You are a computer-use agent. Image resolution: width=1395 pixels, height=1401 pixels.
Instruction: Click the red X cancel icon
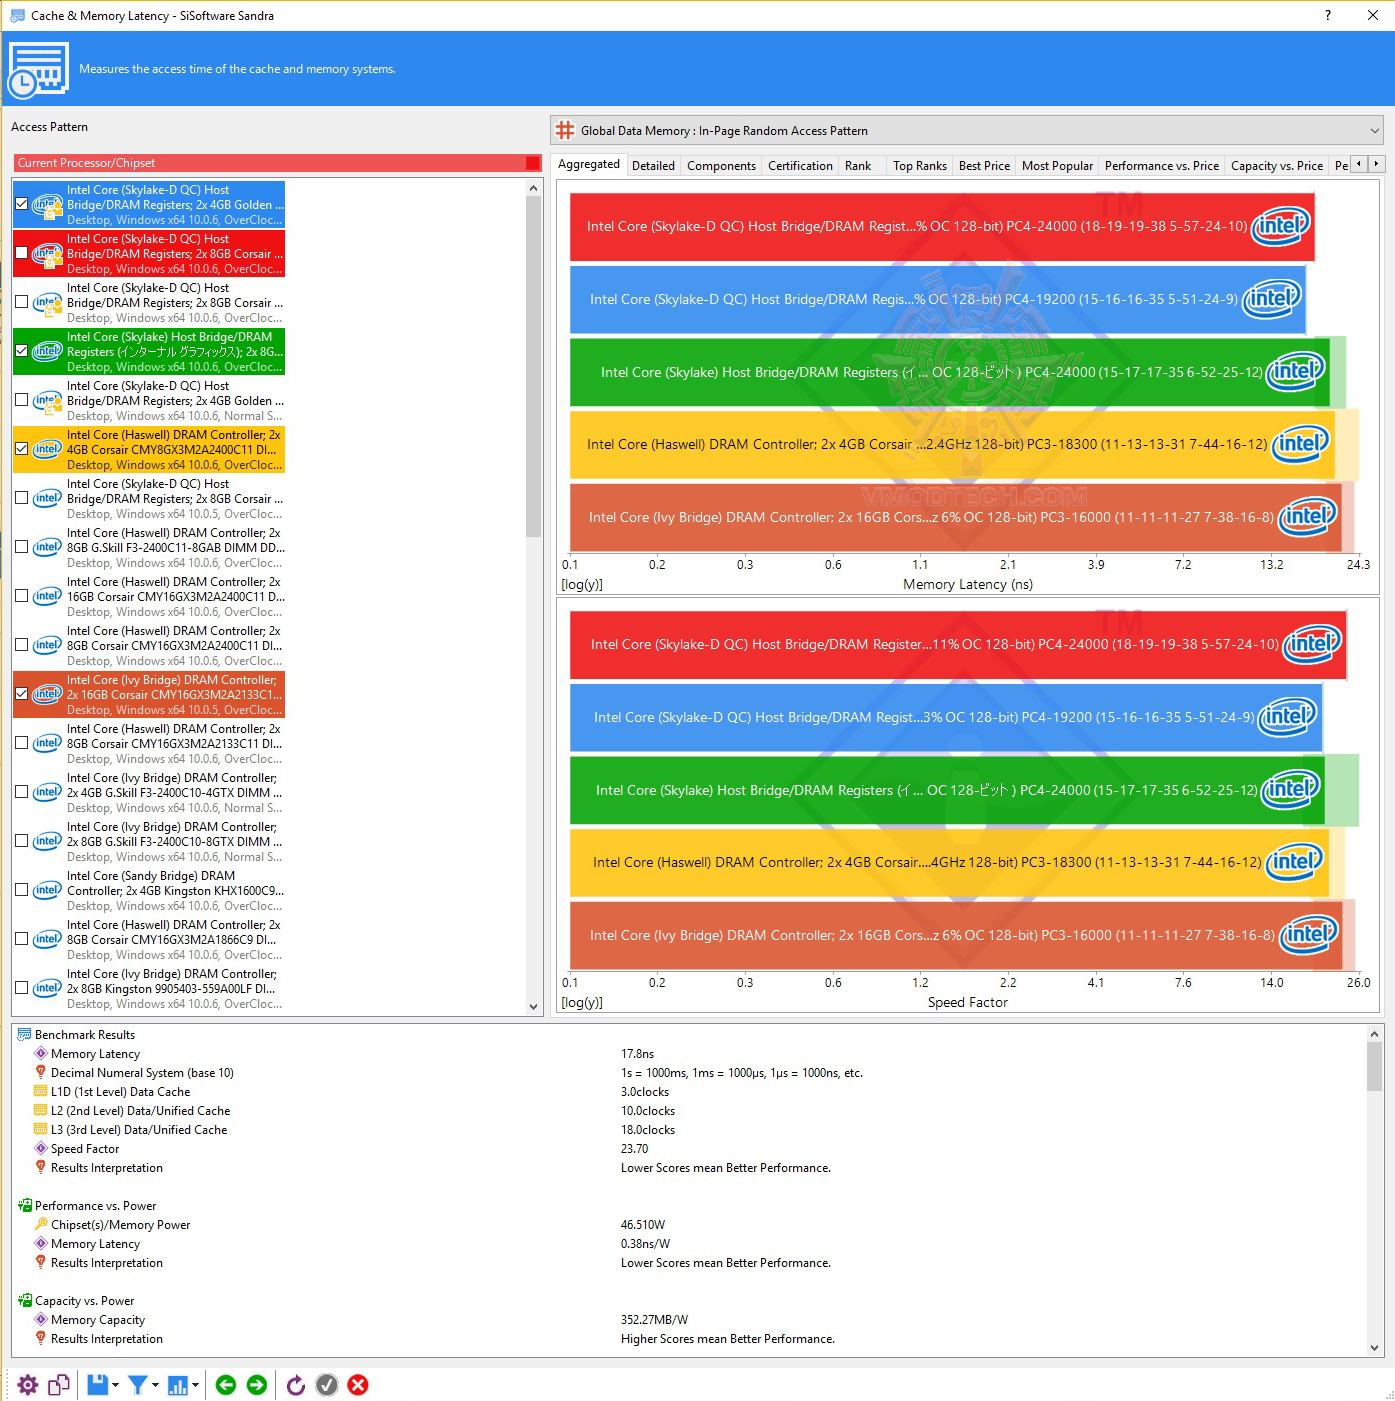click(358, 1385)
